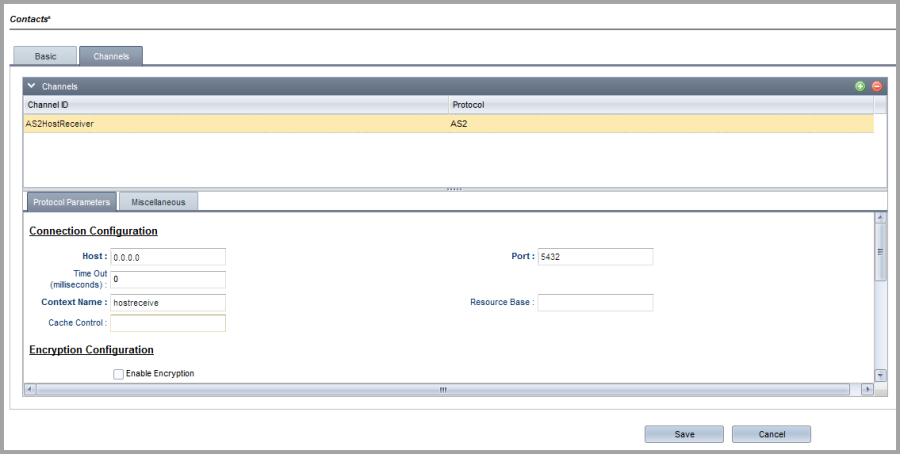Select the Protocol Parameters tab
The height and width of the screenshot is (454, 900).
72,202
